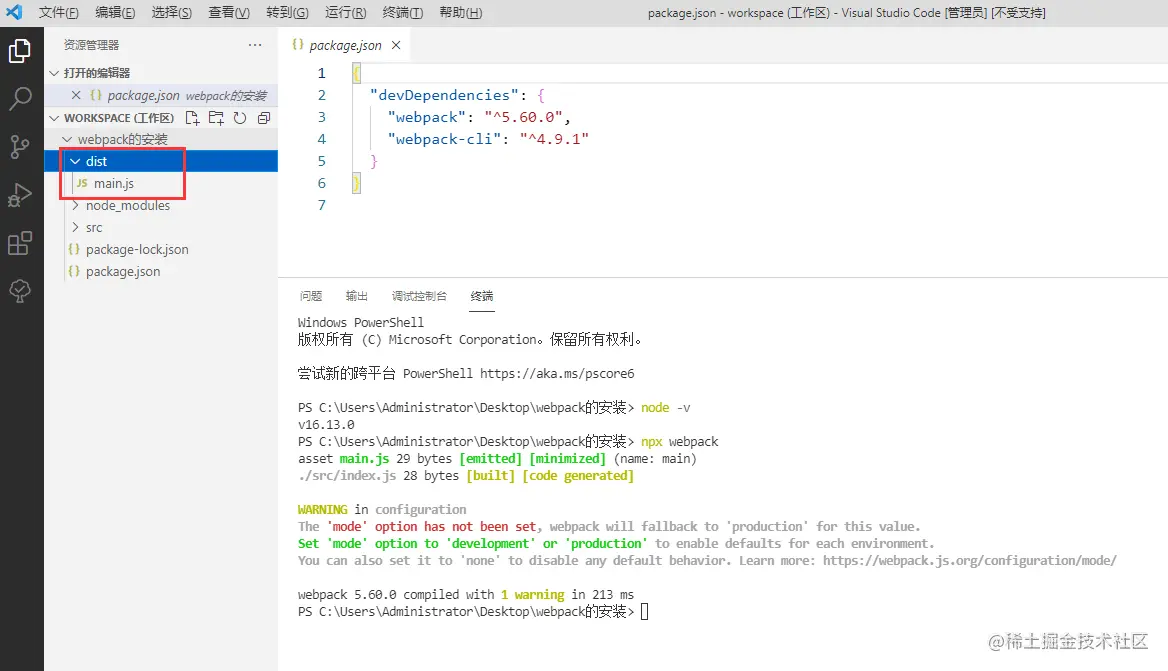Click line number 7 in the editor gutter
This screenshot has width=1168, height=671.
(x=322, y=205)
